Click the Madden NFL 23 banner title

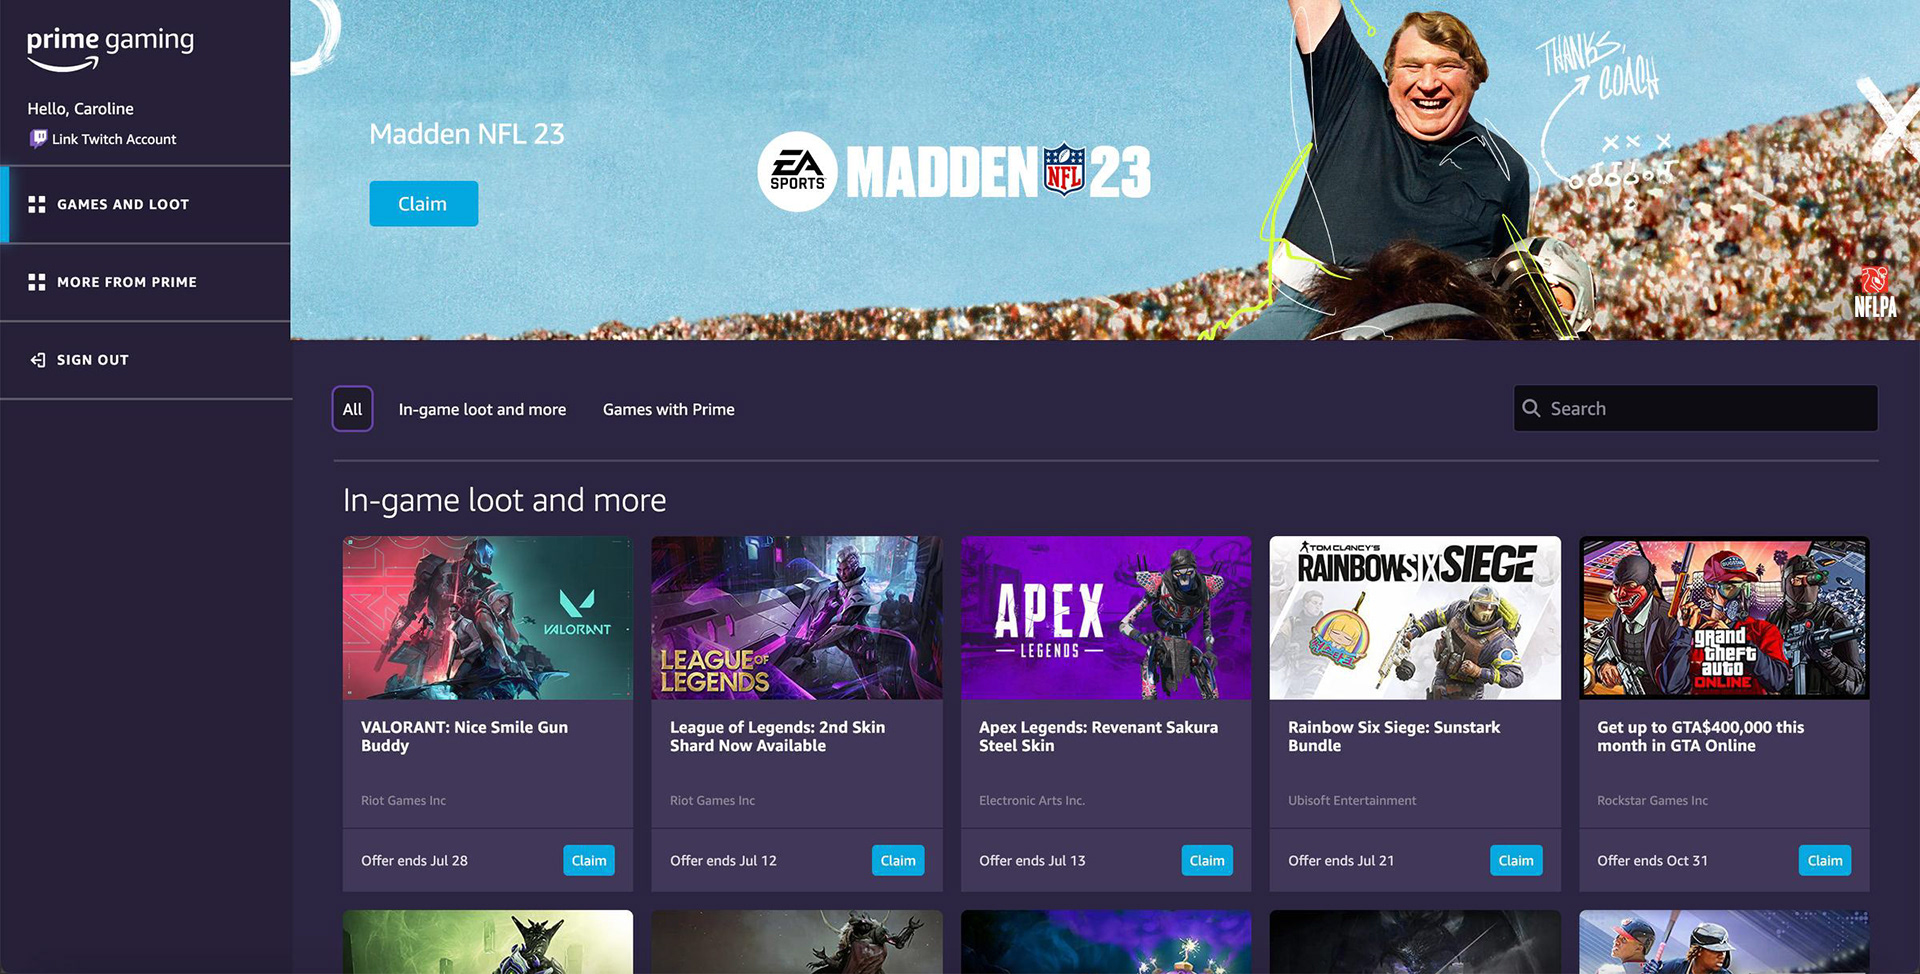(467, 134)
